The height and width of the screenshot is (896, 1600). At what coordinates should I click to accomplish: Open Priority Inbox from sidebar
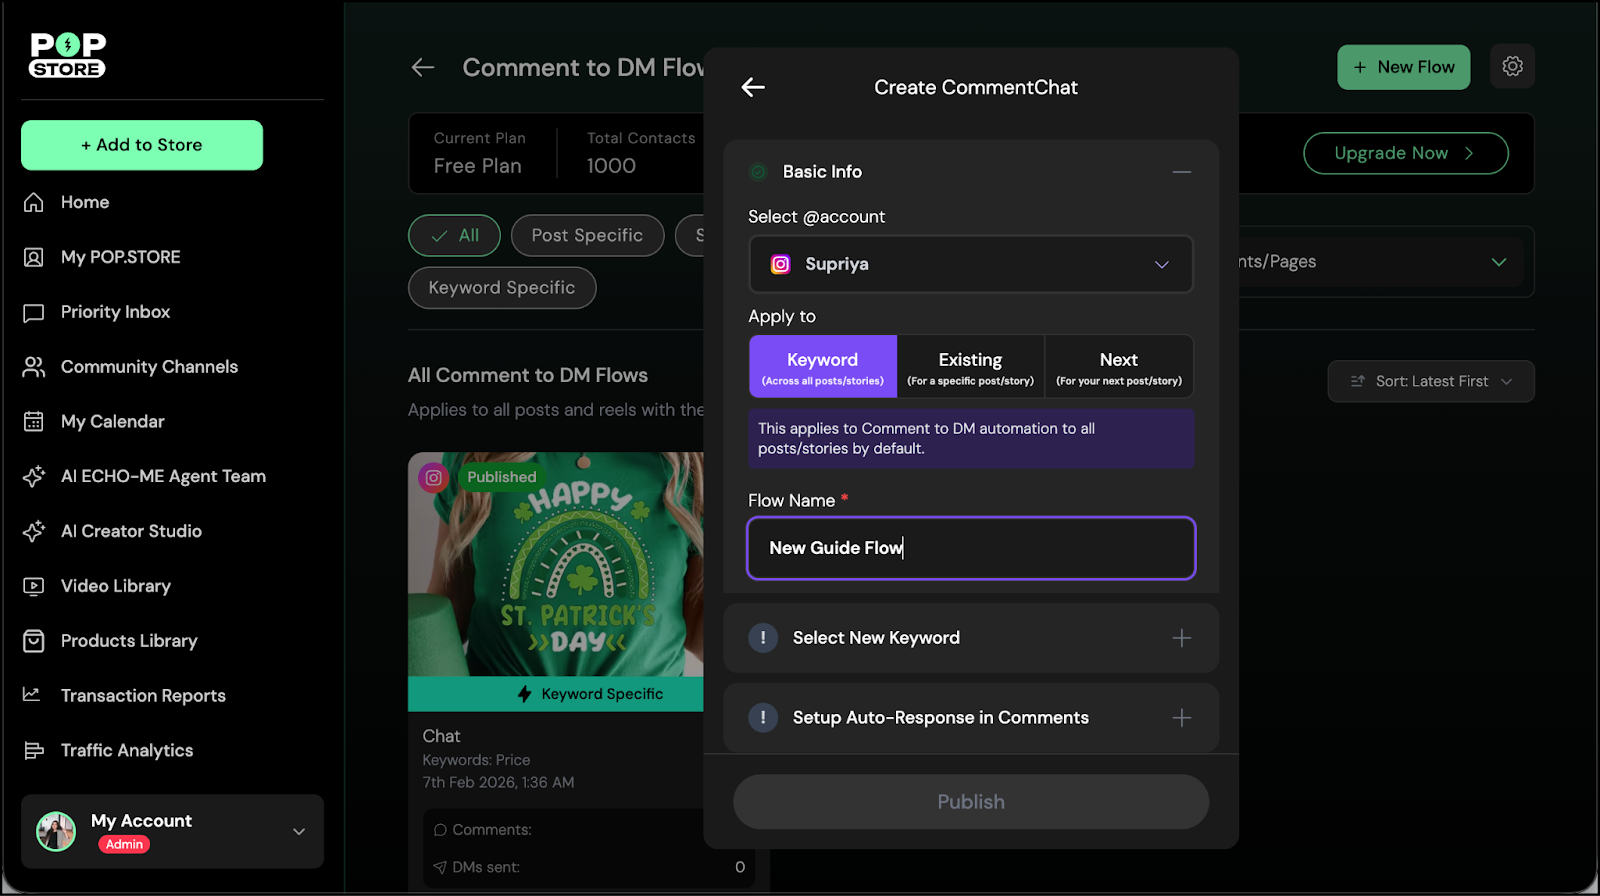(x=115, y=312)
